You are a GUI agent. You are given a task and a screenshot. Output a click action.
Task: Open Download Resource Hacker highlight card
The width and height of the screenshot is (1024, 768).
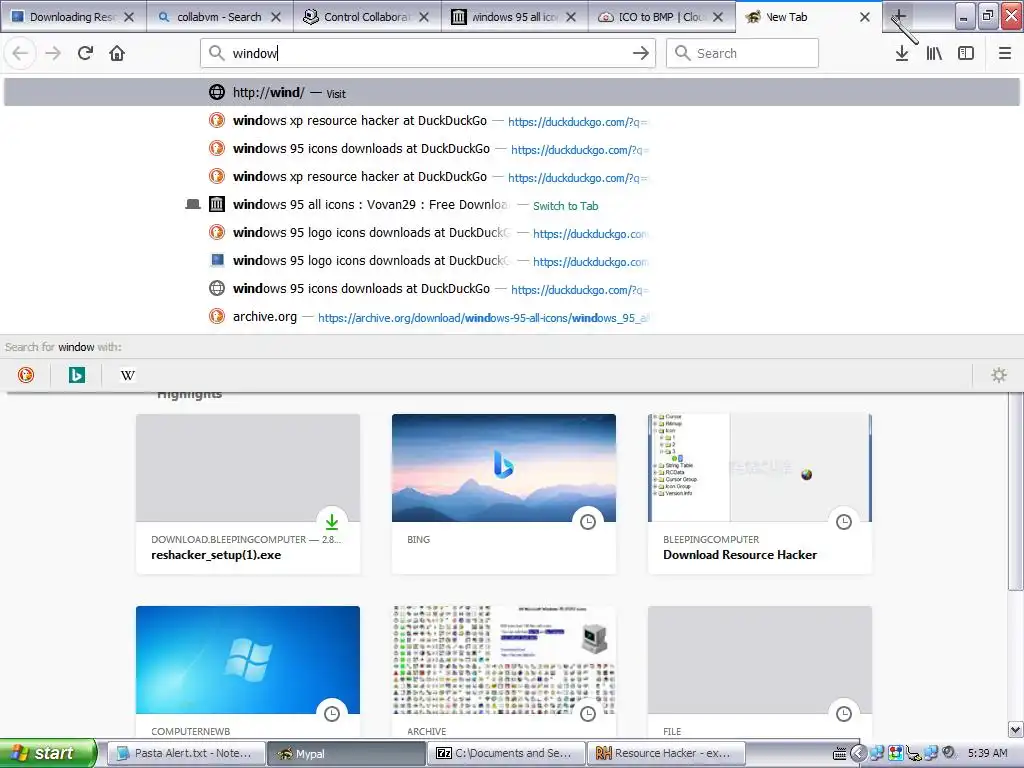760,494
